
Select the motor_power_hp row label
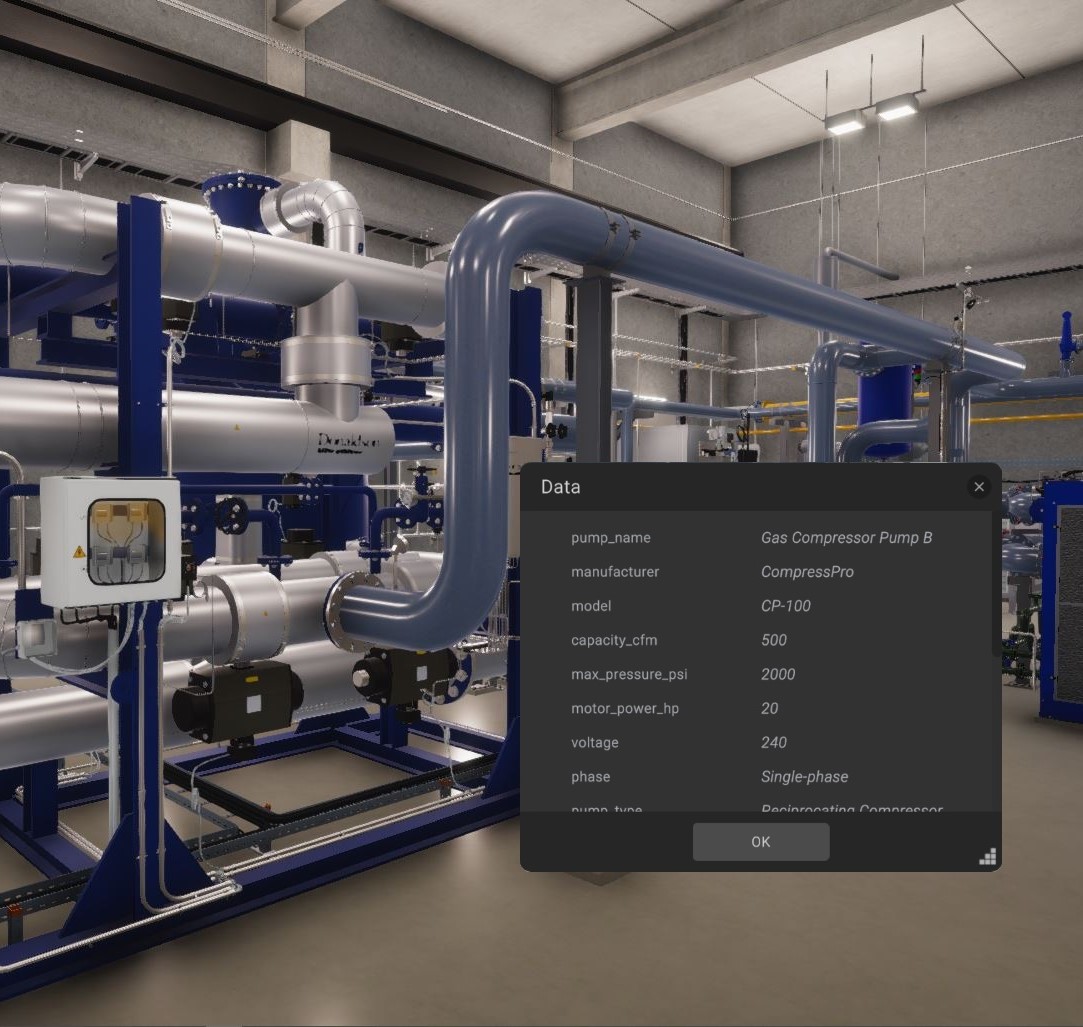[x=624, y=708]
